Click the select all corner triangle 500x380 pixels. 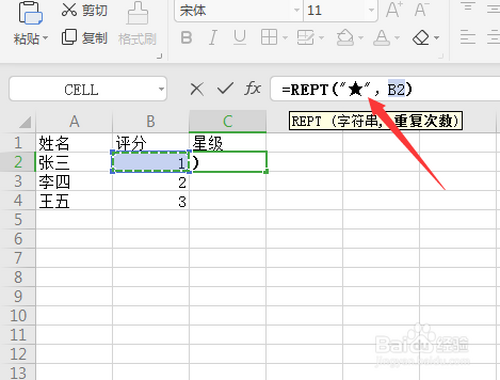pos(25,122)
